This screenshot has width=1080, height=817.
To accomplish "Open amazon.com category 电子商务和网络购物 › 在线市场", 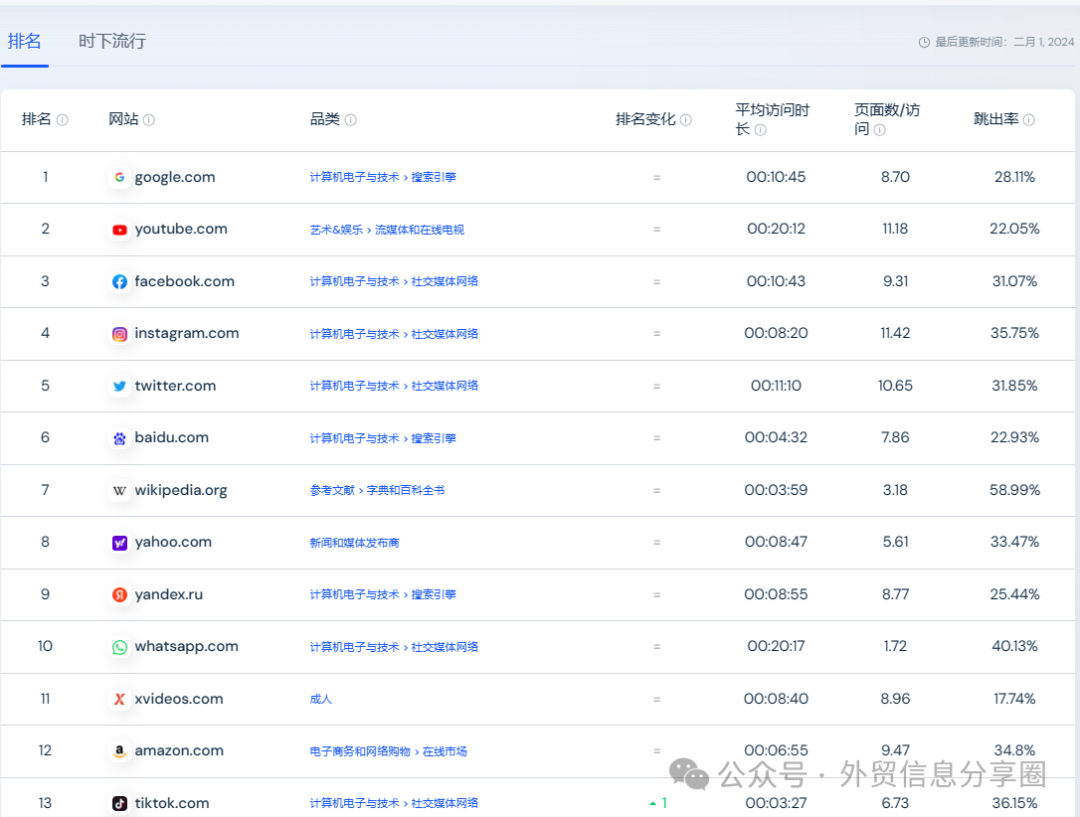I will pos(388,752).
